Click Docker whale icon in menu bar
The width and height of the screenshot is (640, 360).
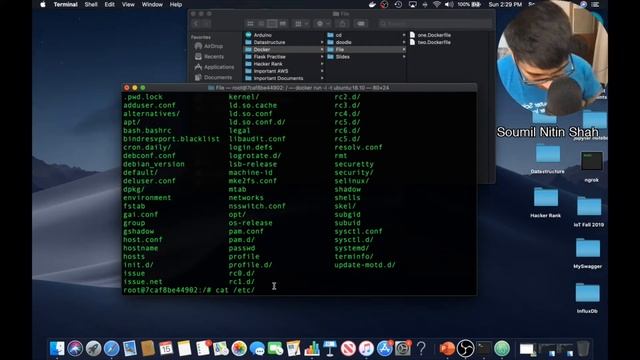(372, 4)
